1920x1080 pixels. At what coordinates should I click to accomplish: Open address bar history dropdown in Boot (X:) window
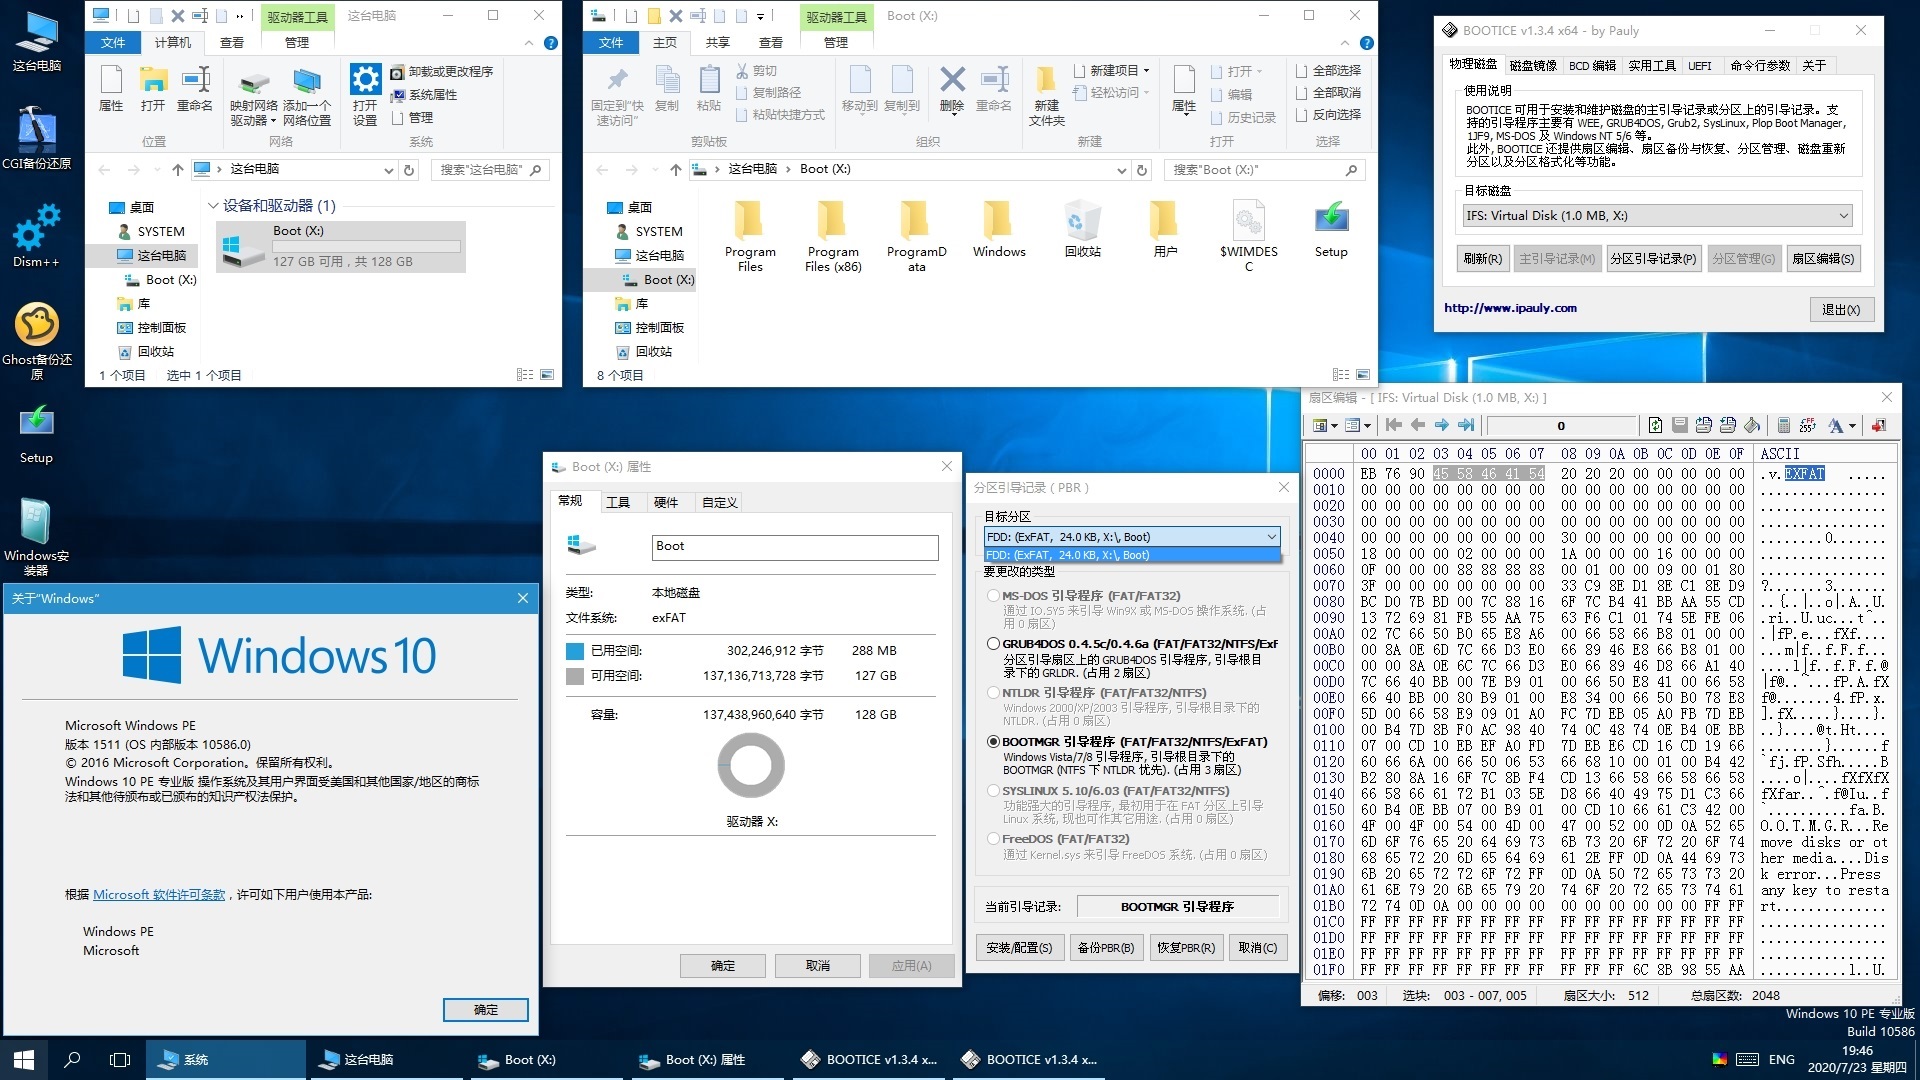(x=1121, y=170)
